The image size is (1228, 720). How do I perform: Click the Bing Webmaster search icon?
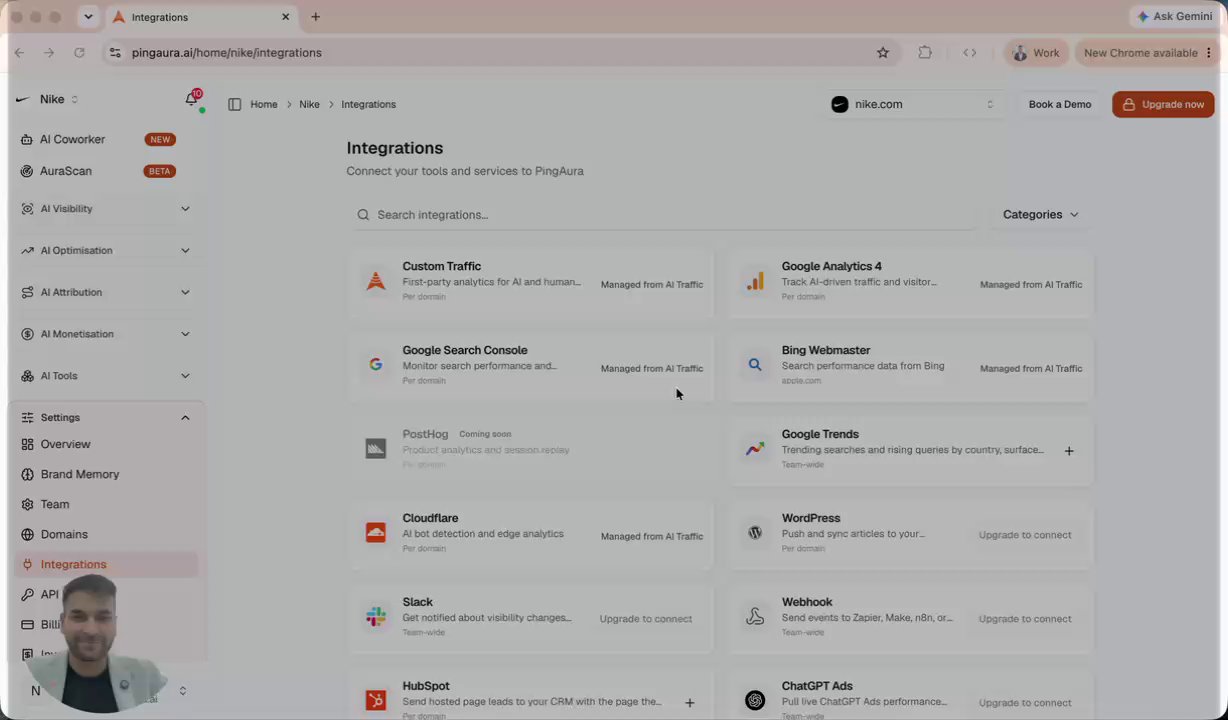[755, 365]
